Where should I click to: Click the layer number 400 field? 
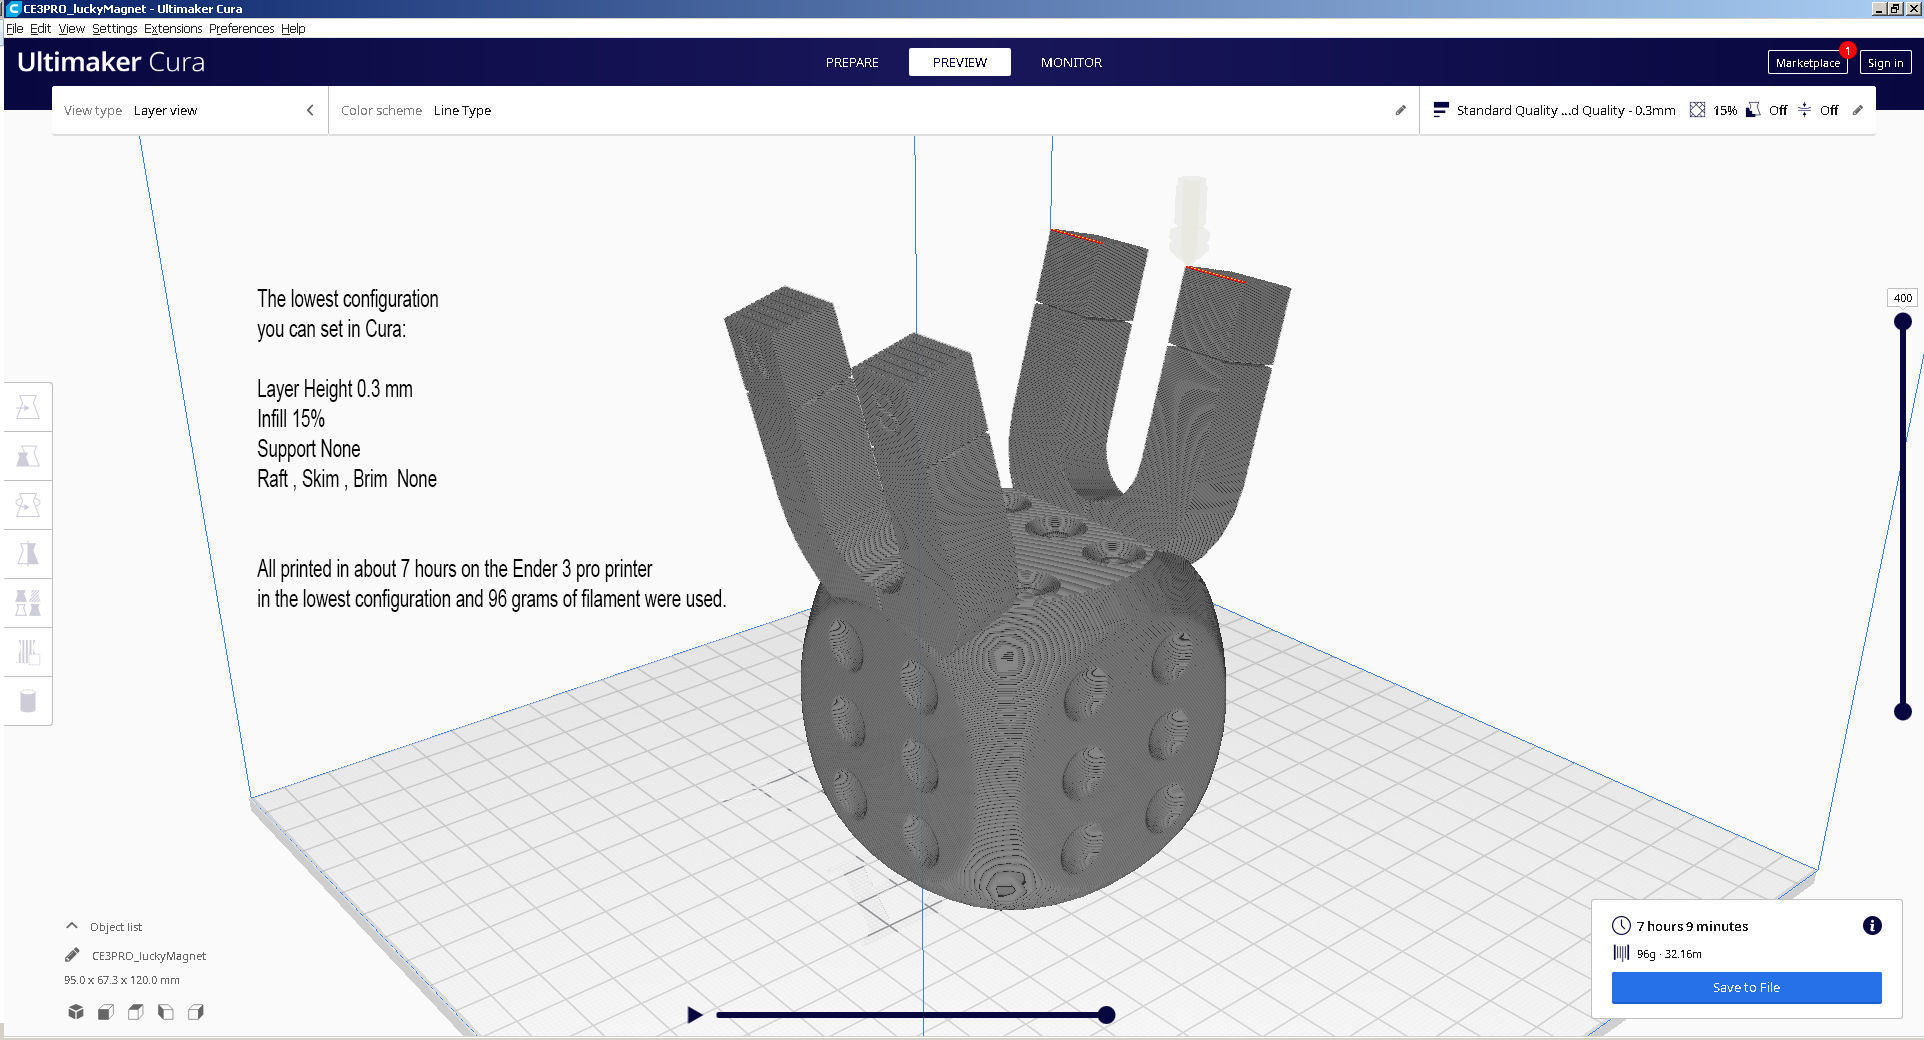(1902, 298)
